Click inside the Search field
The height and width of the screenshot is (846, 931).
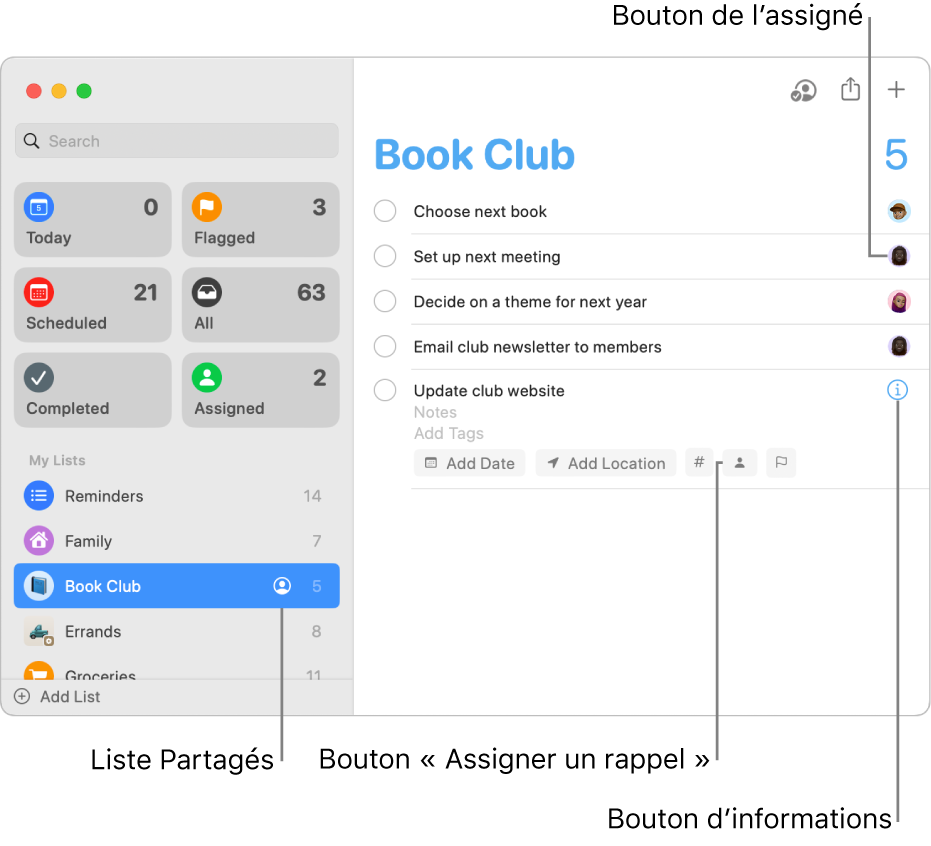pyautogui.click(x=176, y=140)
